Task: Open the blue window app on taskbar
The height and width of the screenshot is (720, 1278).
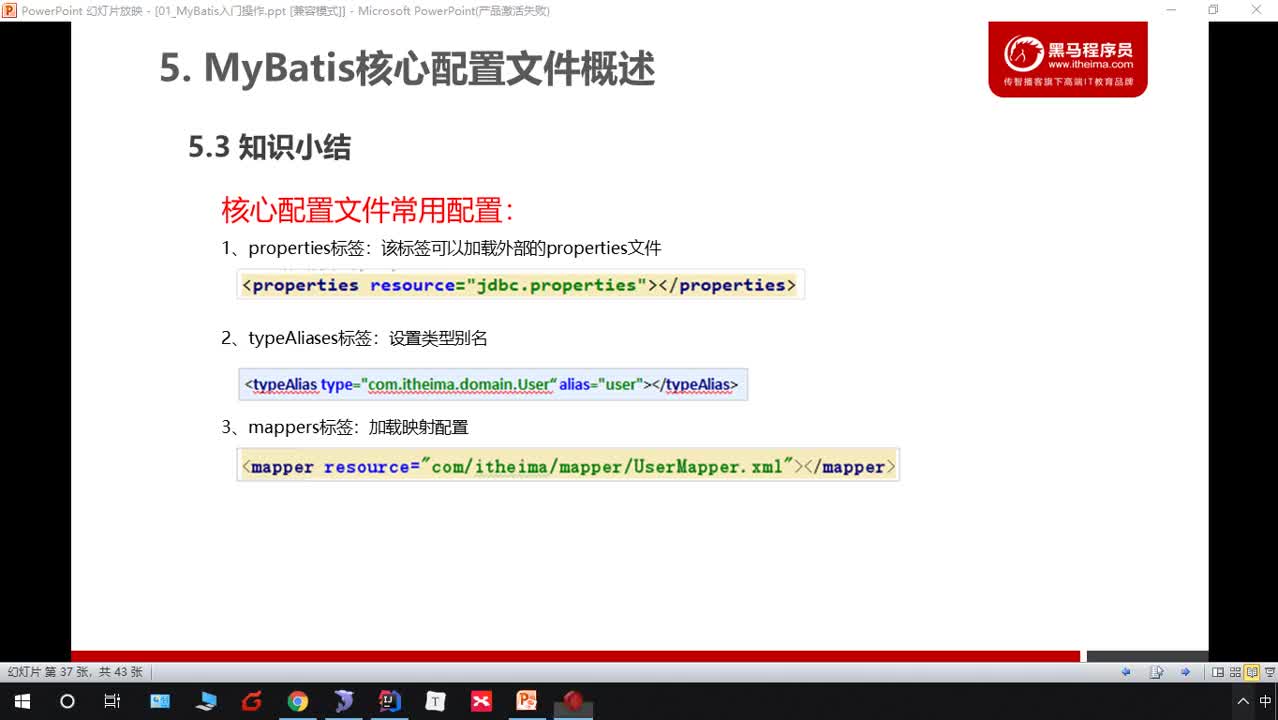Action: tap(160, 701)
